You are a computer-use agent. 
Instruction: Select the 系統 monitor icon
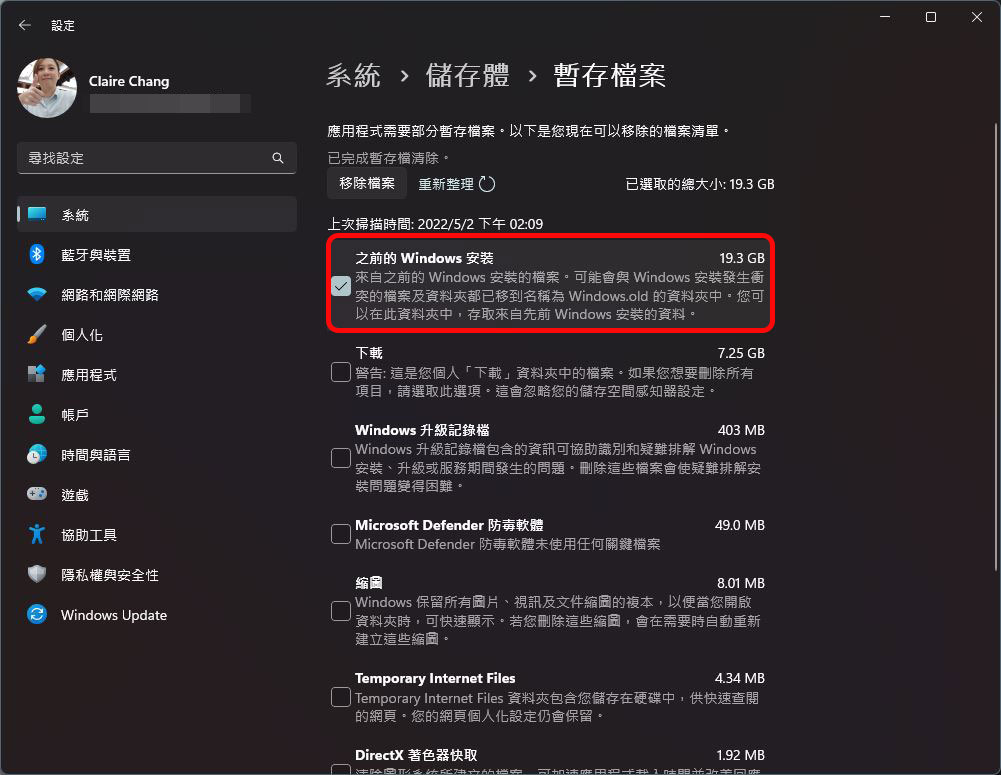37,214
